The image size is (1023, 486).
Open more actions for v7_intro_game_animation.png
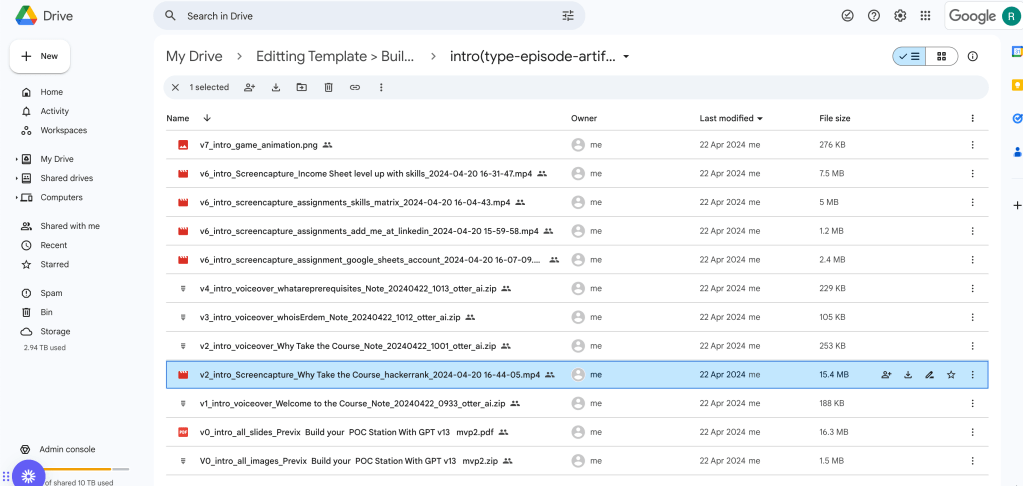972,145
